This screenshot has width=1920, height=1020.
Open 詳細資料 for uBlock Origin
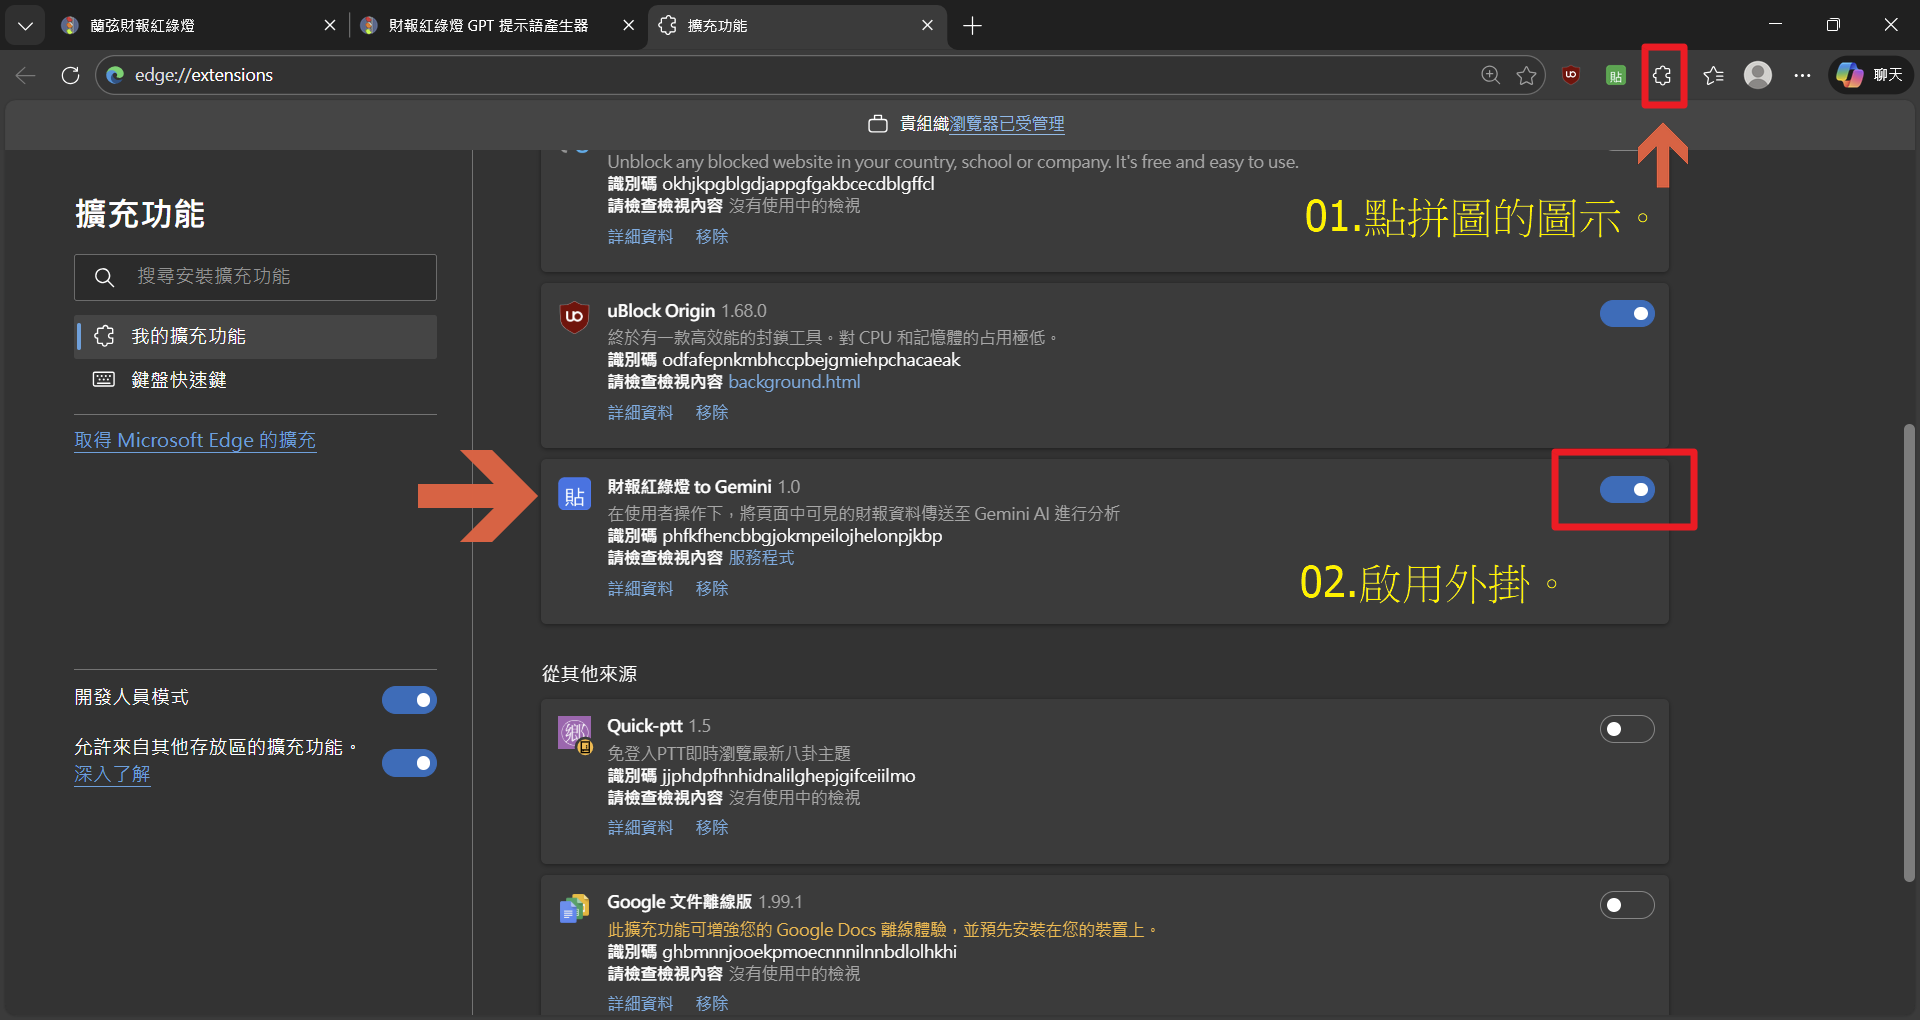640,413
